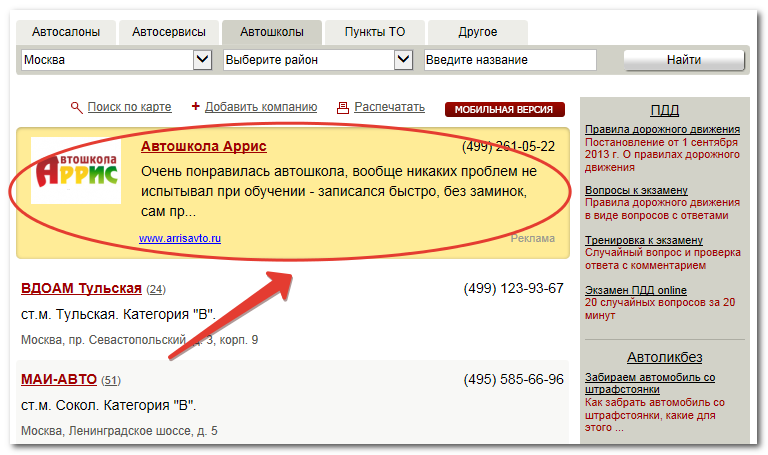Click the plus icon beside Добавить компанию
768x455 pixels.
(x=195, y=106)
